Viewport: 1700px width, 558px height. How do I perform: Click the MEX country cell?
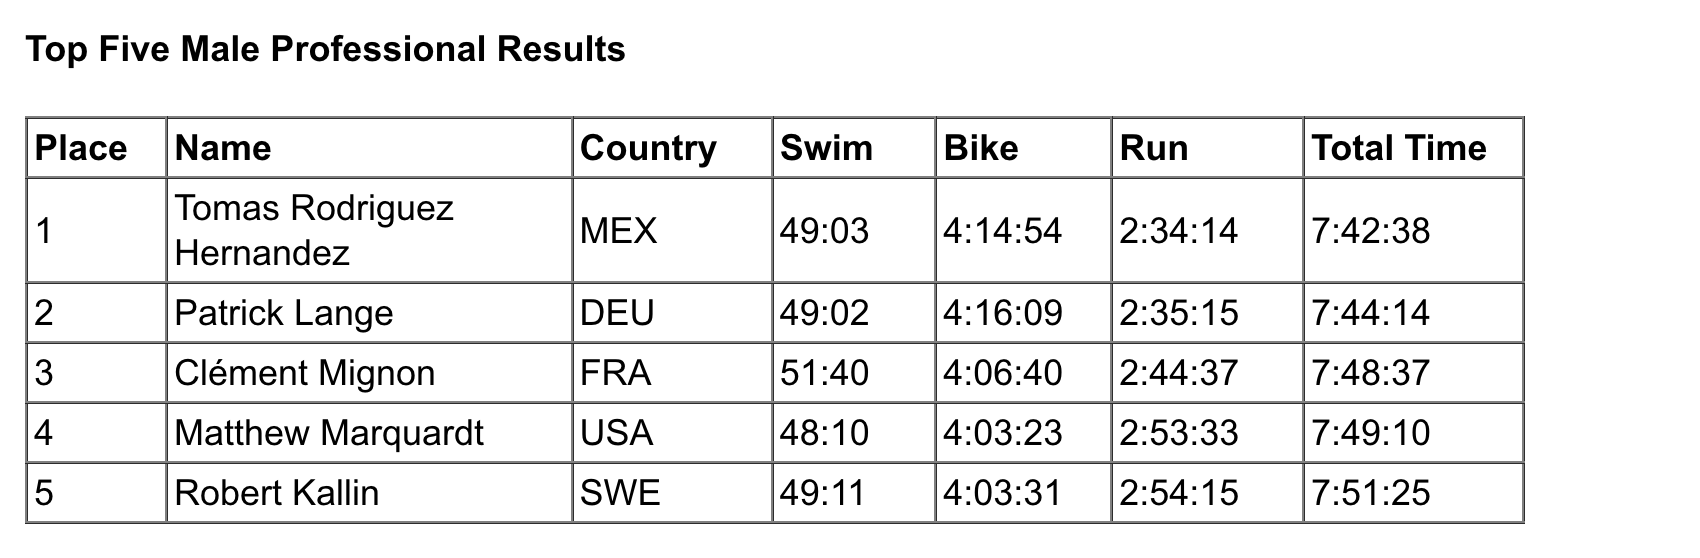(672, 230)
